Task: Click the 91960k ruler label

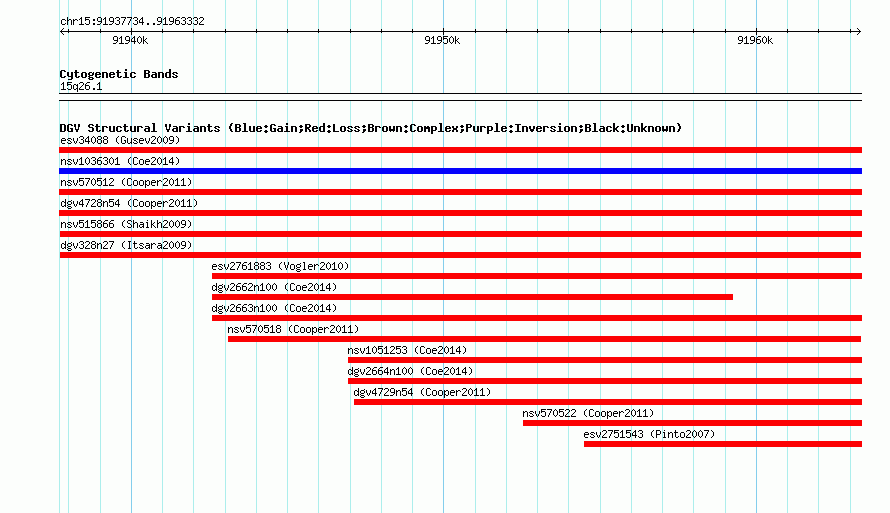Action: [x=755, y=40]
